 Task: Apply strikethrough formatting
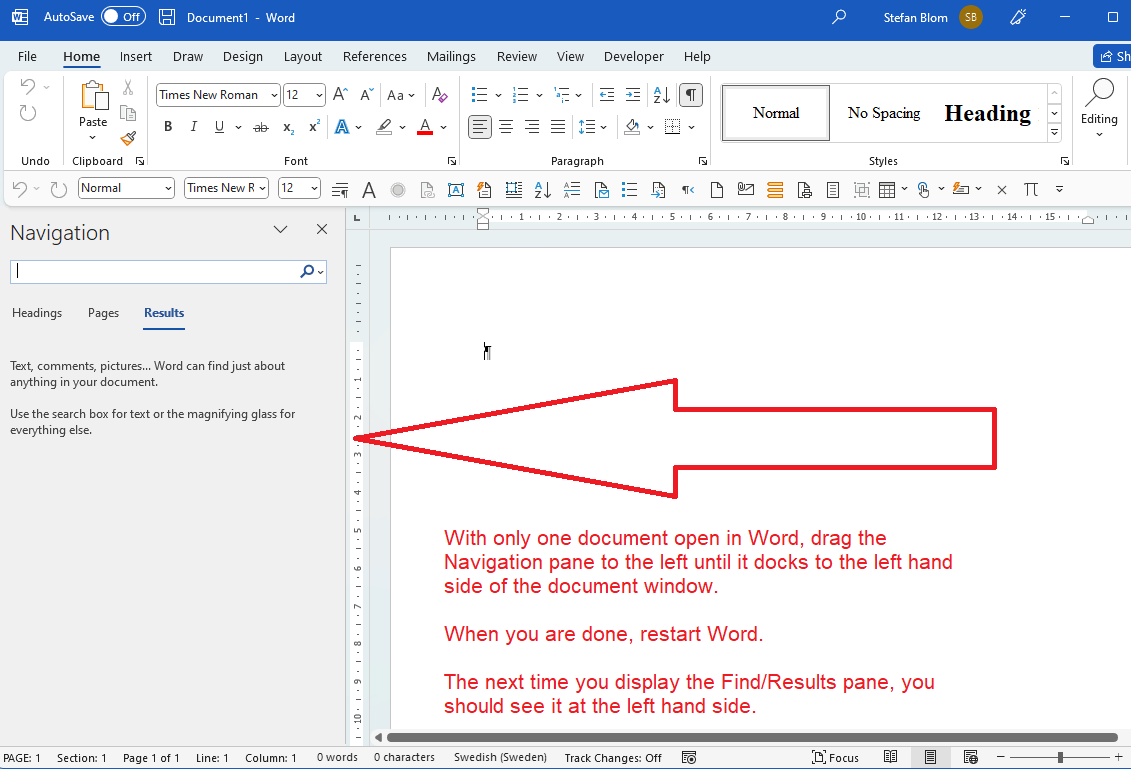pyautogui.click(x=261, y=127)
